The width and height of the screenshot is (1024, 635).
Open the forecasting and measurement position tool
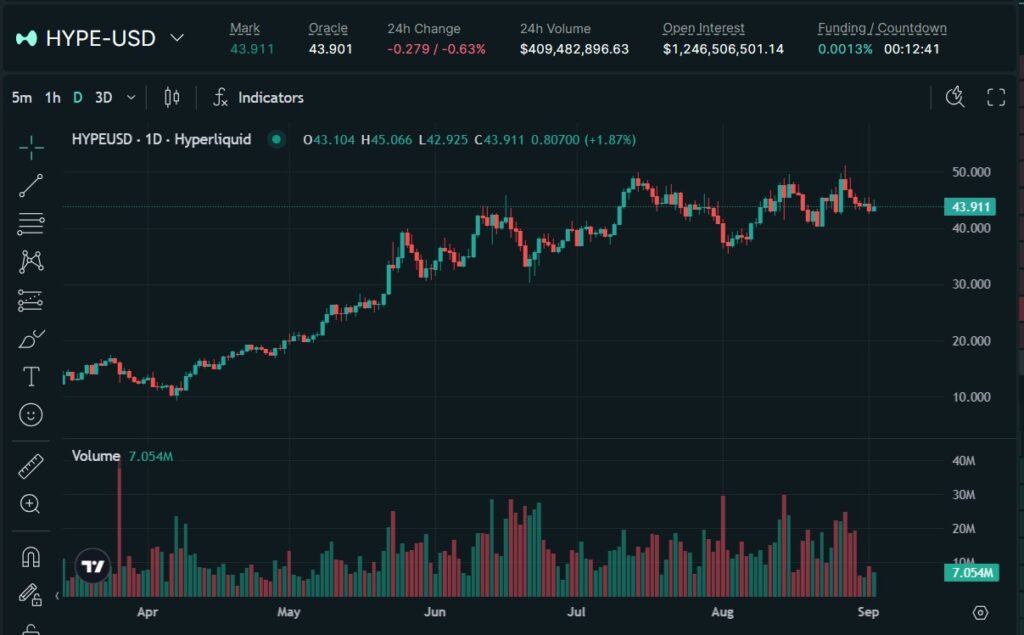[x=31, y=301]
